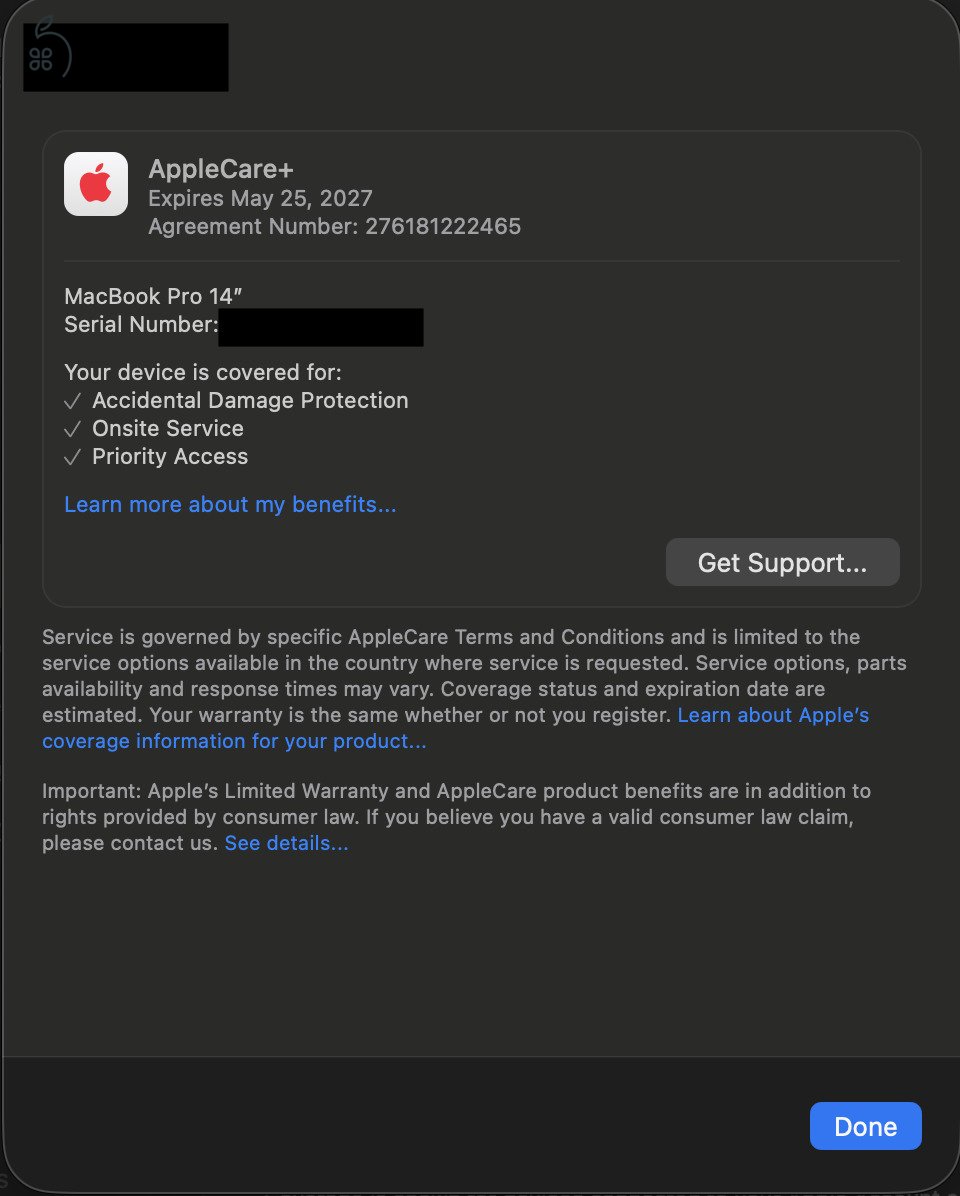Open Learn more about my benefits link
Image resolution: width=960 pixels, height=1196 pixels.
[x=229, y=504]
